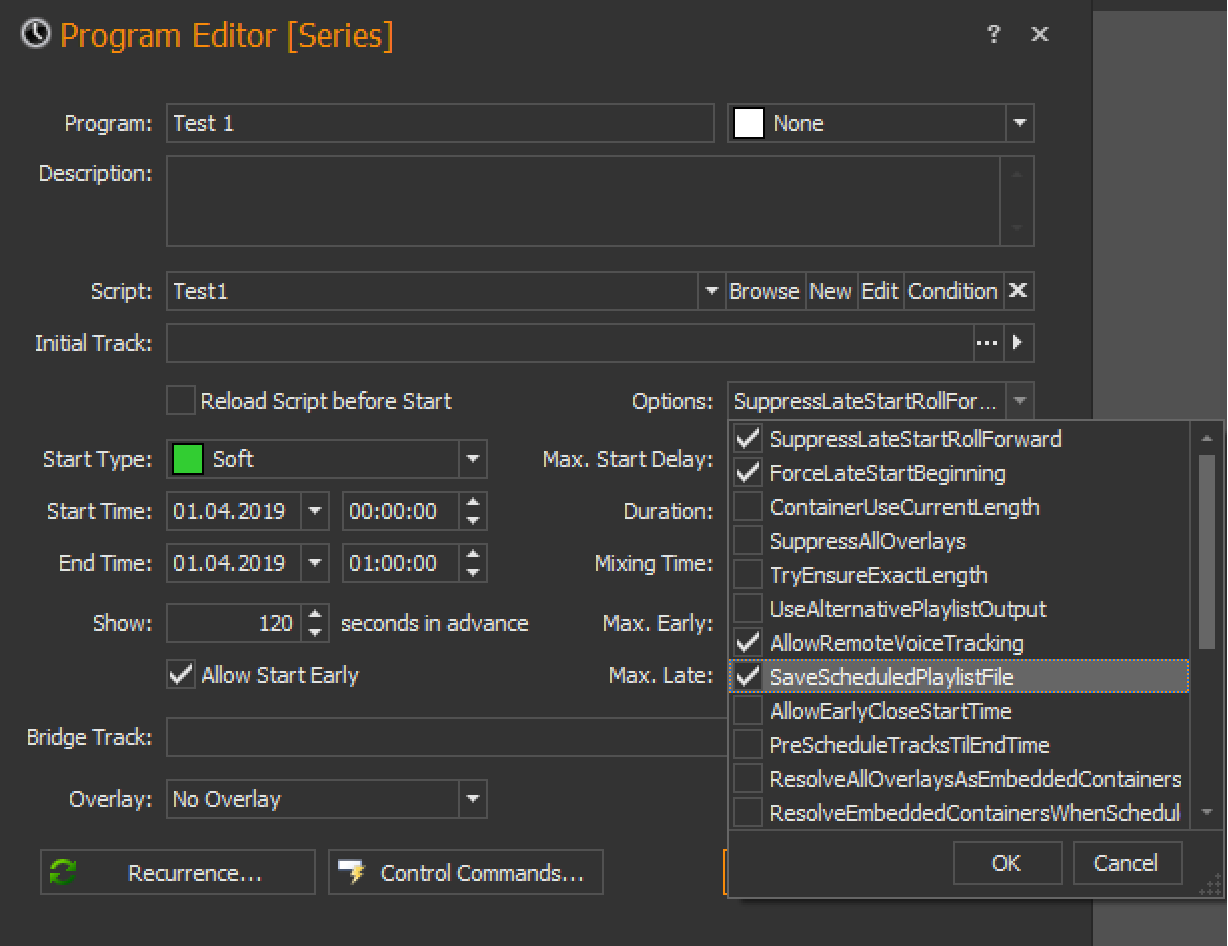Increase the Start Time spinner value

click(474, 503)
